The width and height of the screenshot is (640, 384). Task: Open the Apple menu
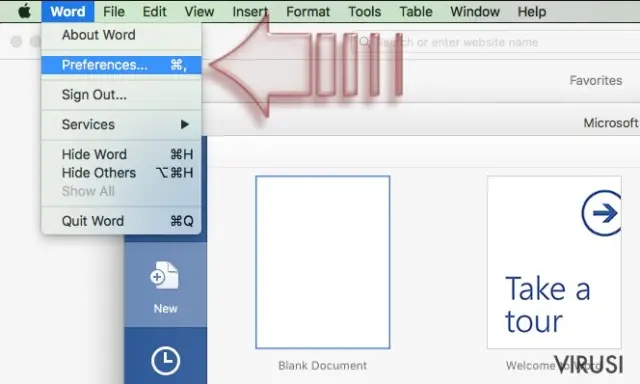(24, 11)
